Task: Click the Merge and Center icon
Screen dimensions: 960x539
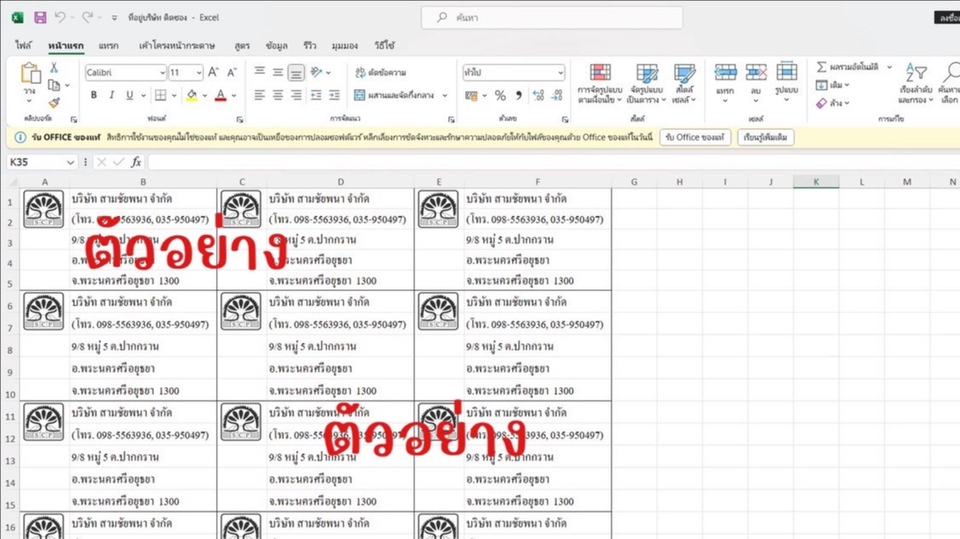Action: pyautogui.click(x=359, y=95)
